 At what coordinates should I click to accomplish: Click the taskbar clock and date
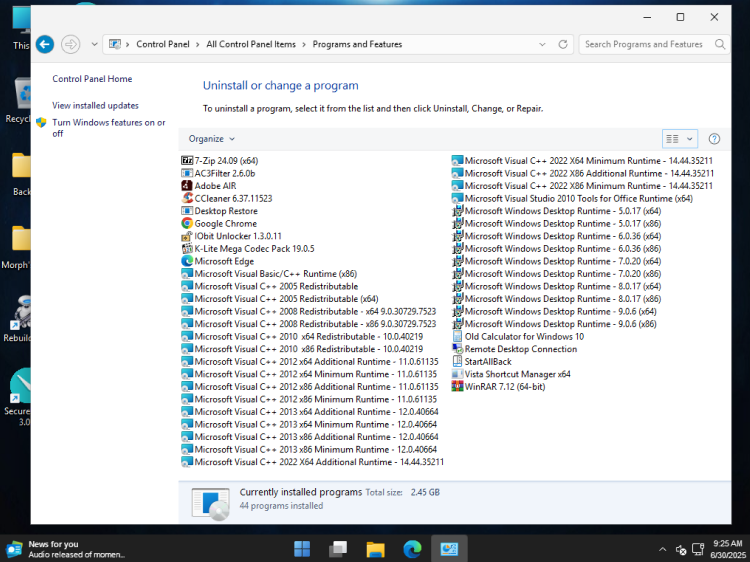click(x=728, y=549)
